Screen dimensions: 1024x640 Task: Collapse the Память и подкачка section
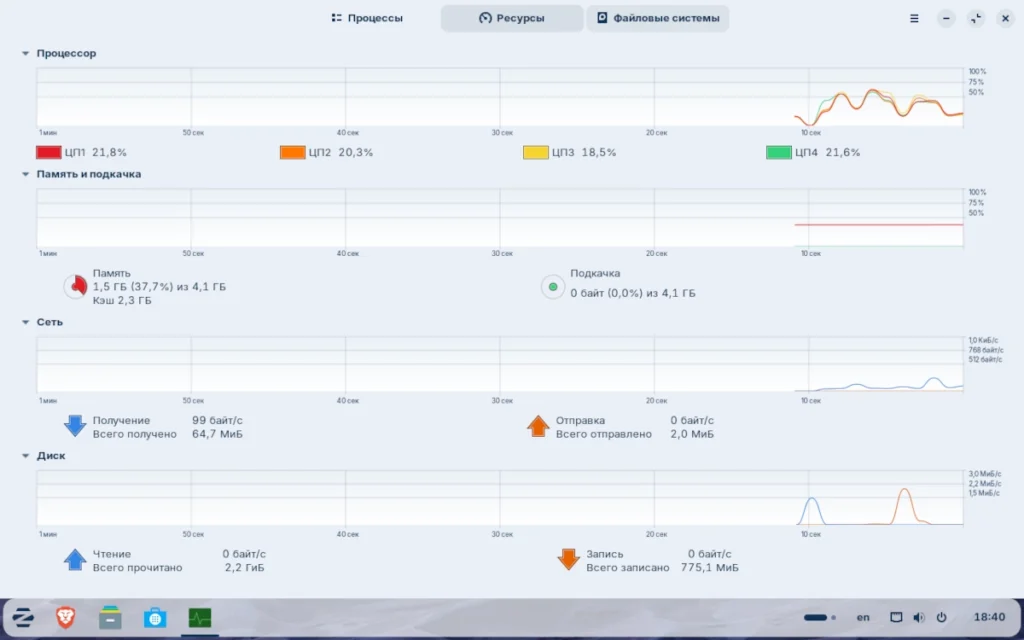[25, 174]
